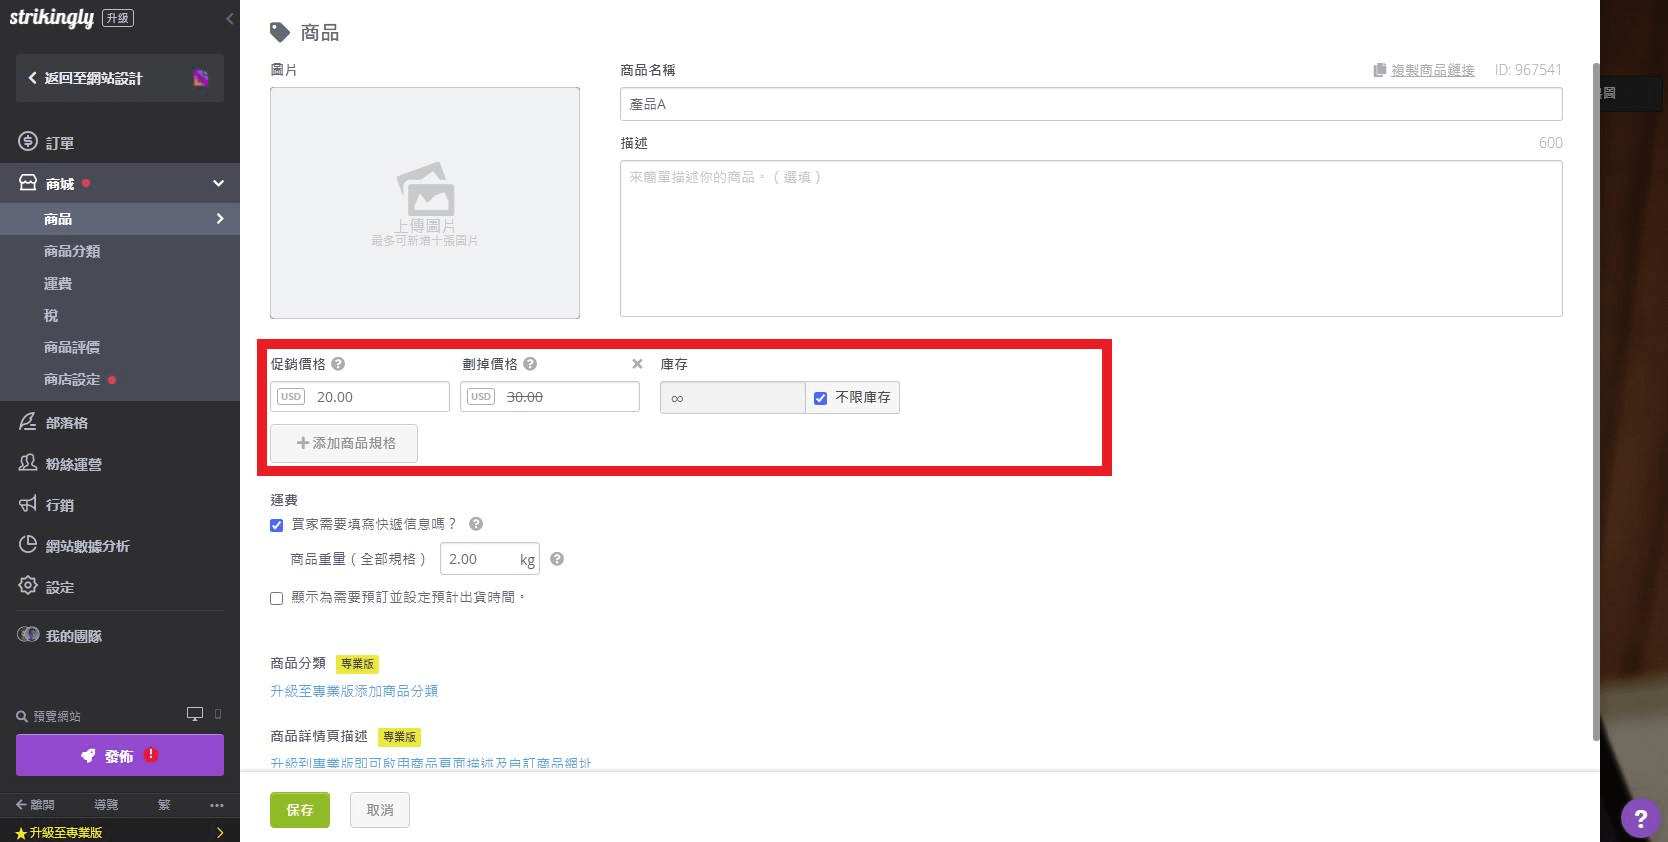The height and width of the screenshot is (842, 1668).
Task: Click 專業版 badge beside 商品詳情頁描述
Action: 399,737
